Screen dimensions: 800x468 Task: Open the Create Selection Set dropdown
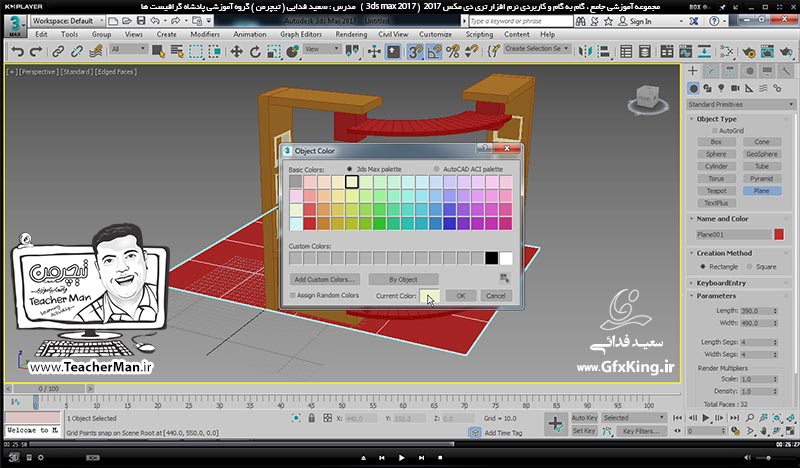[537, 48]
